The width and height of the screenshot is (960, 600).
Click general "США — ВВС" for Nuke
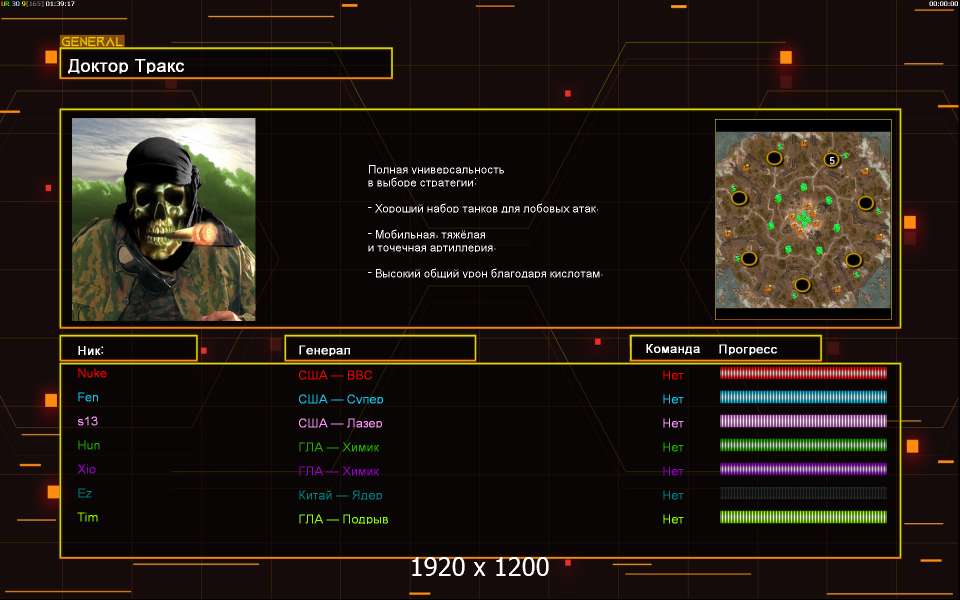[335, 375]
